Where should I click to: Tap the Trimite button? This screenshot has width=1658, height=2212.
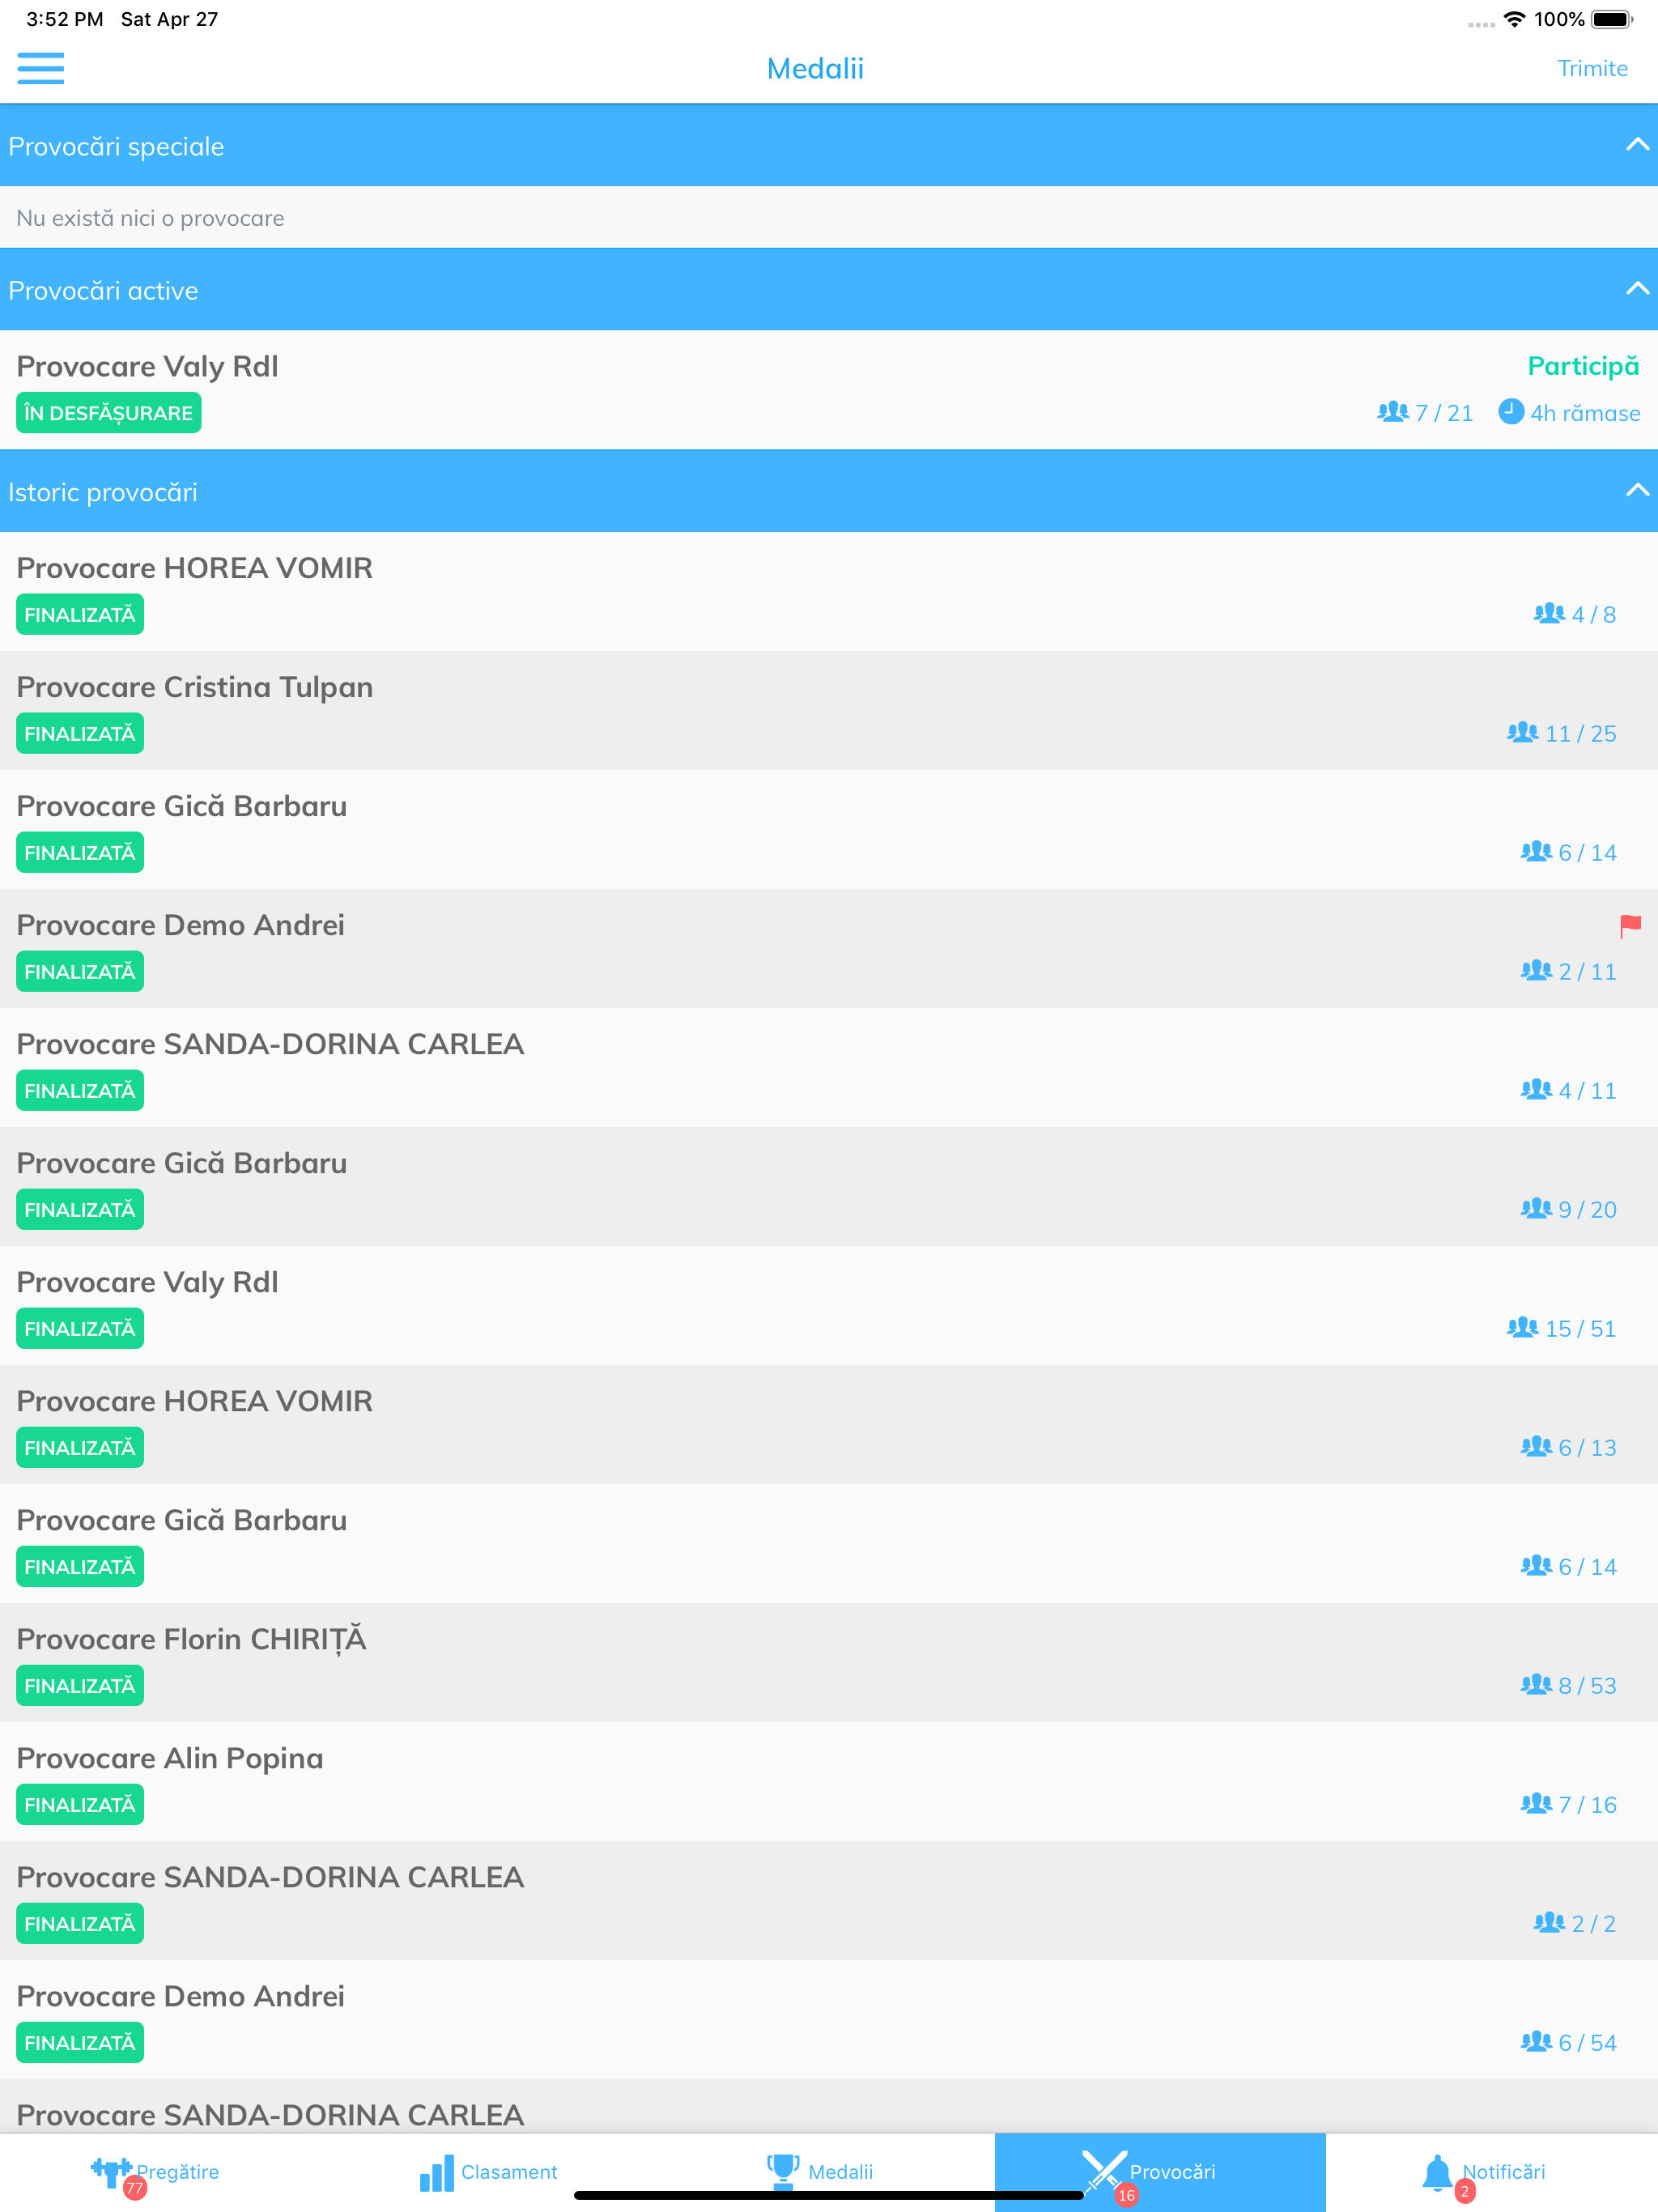[x=1592, y=68]
